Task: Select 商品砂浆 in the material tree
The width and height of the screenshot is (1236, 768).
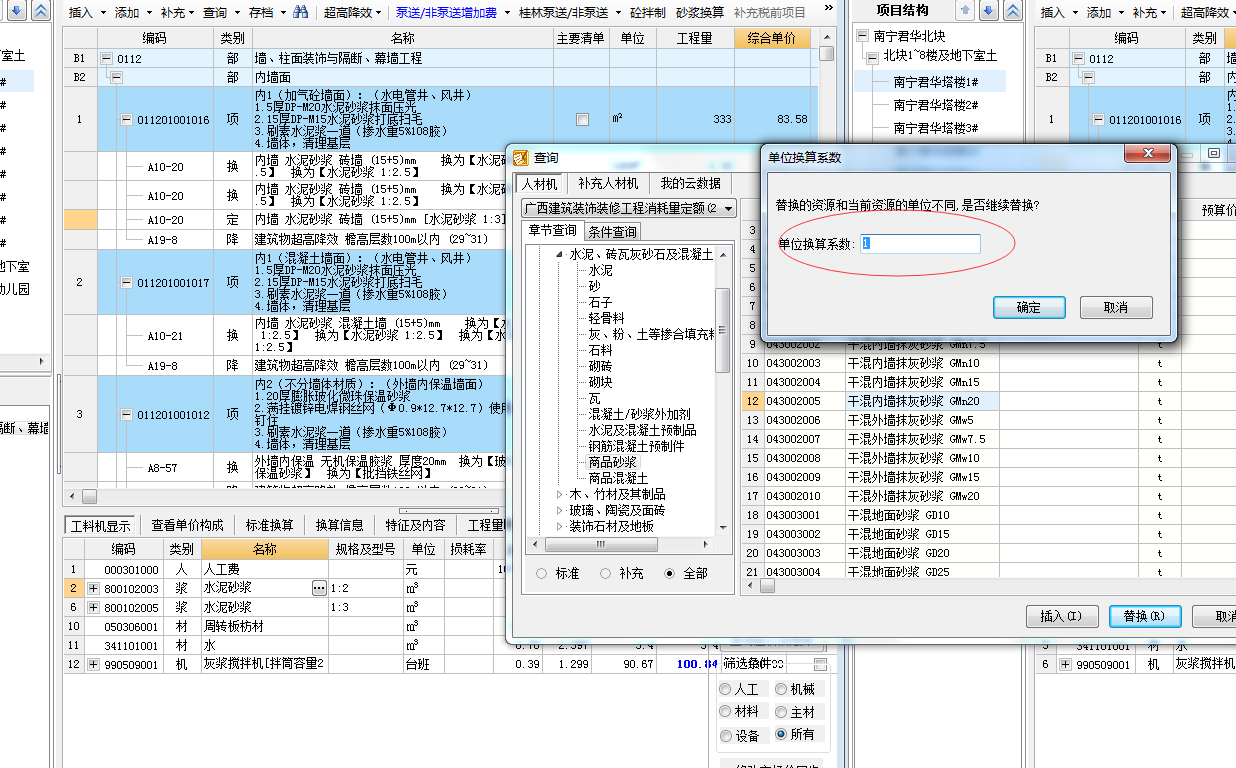Action: click(612, 462)
